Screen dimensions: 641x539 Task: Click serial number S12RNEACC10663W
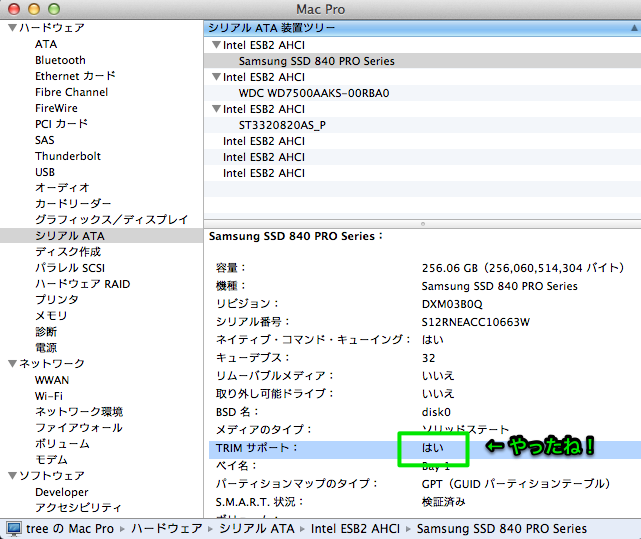[475, 322]
